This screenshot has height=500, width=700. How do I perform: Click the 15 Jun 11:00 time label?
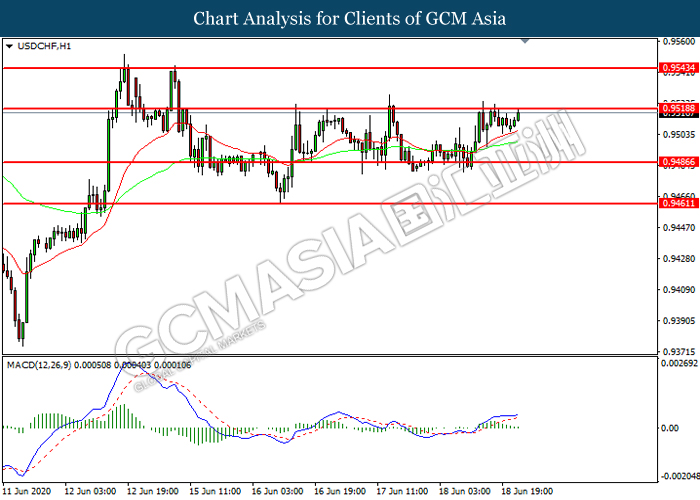[215, 491]
